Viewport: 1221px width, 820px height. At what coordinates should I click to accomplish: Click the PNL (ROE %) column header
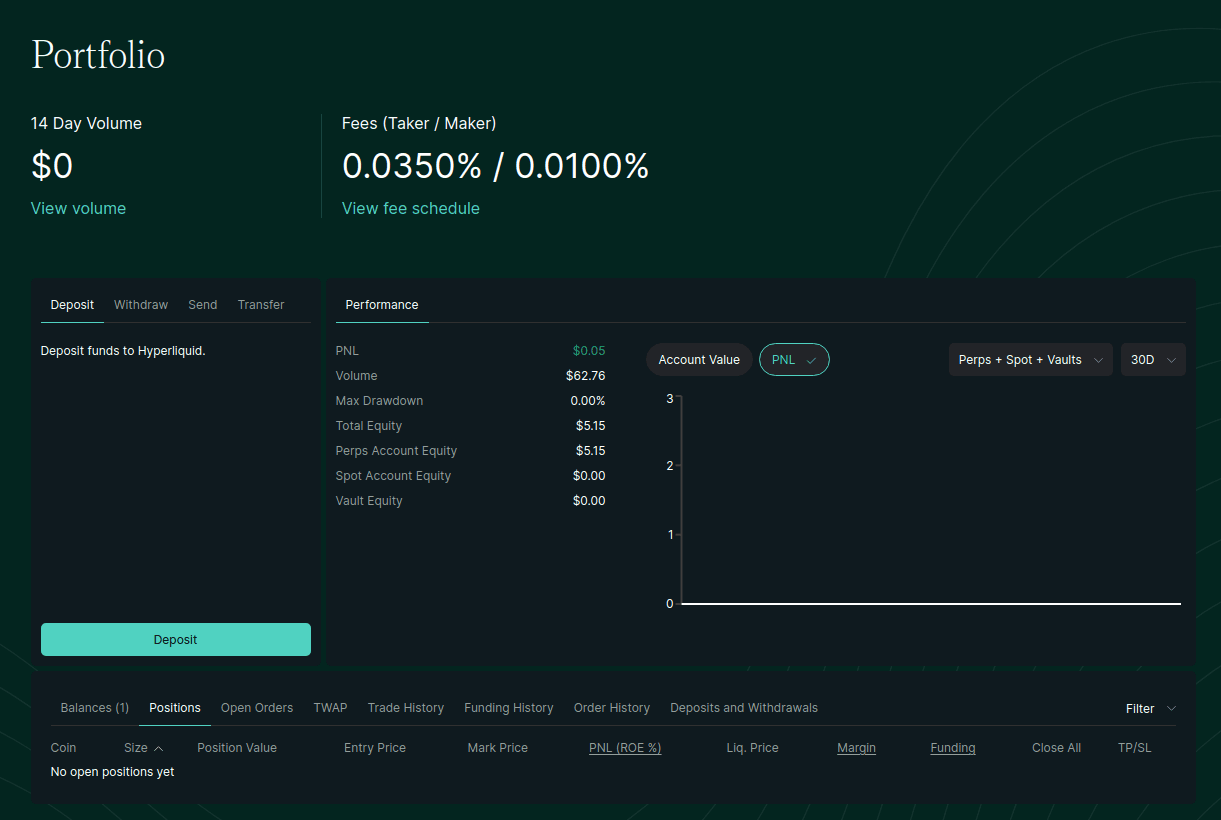(x=625, y=748)
